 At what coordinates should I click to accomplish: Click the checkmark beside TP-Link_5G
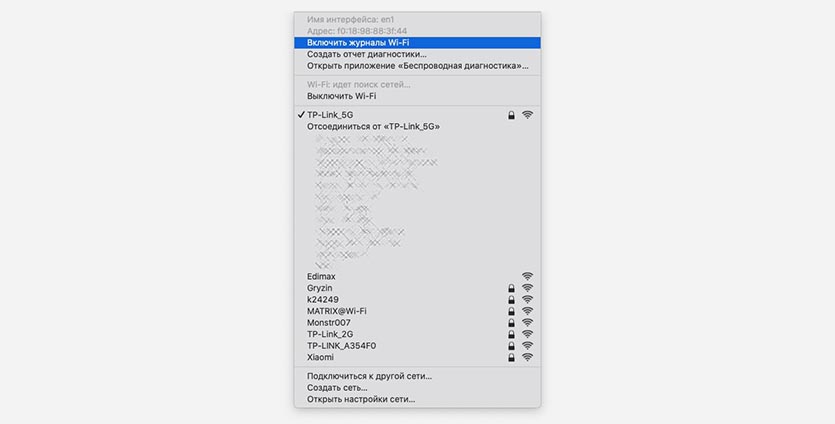coord(301,115)
